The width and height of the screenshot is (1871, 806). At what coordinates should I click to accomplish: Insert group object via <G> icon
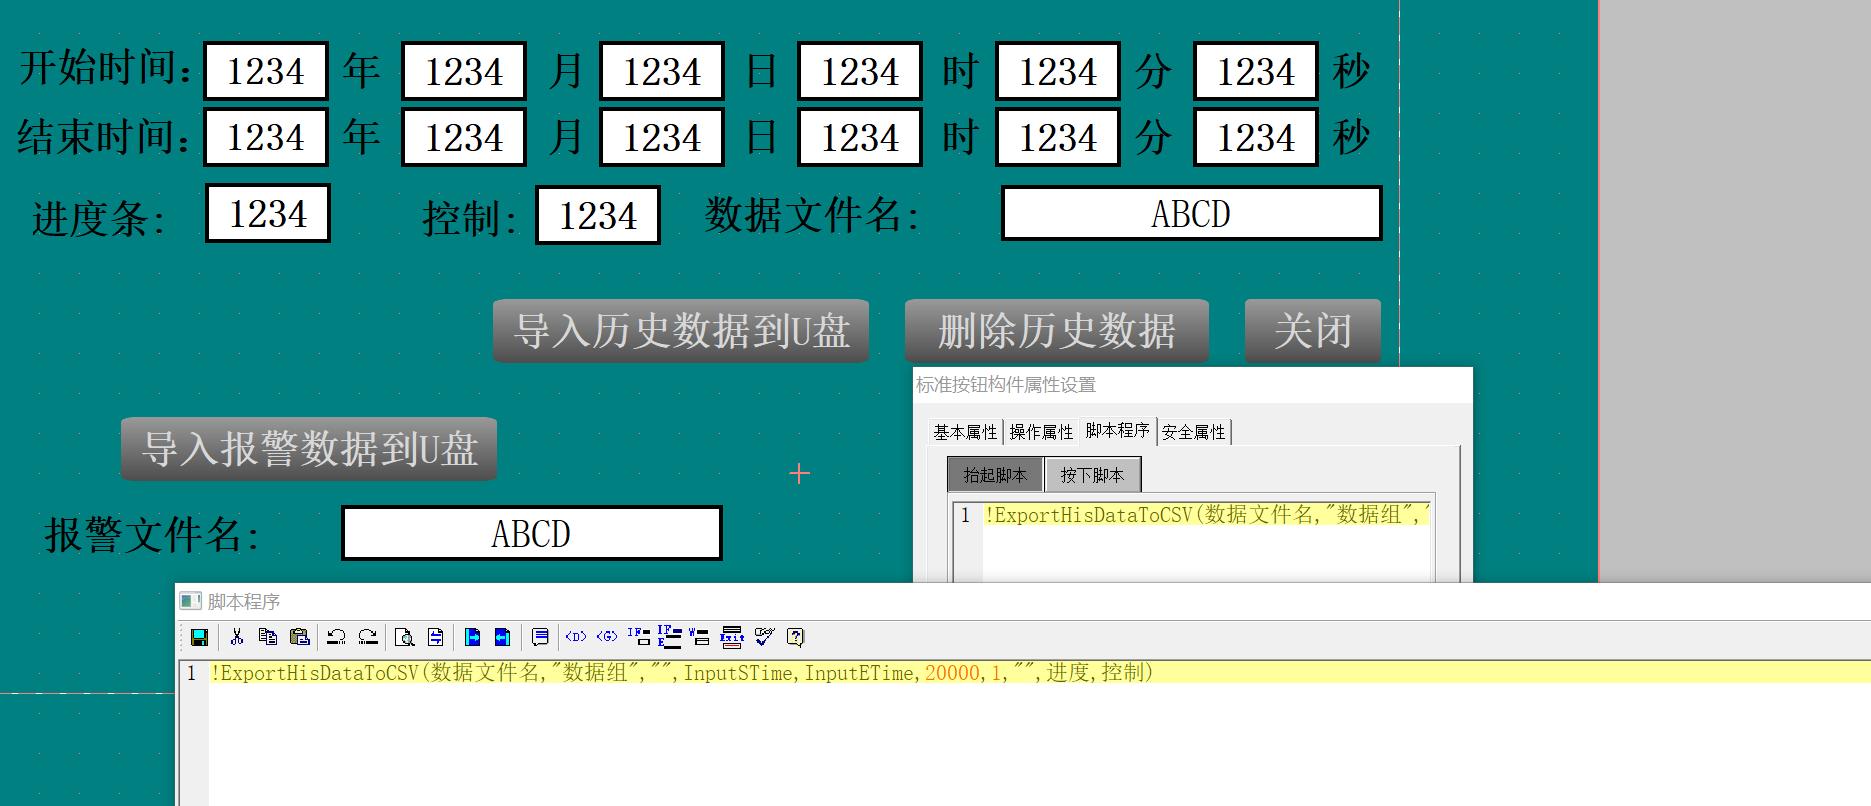click(x=607, y=636)
